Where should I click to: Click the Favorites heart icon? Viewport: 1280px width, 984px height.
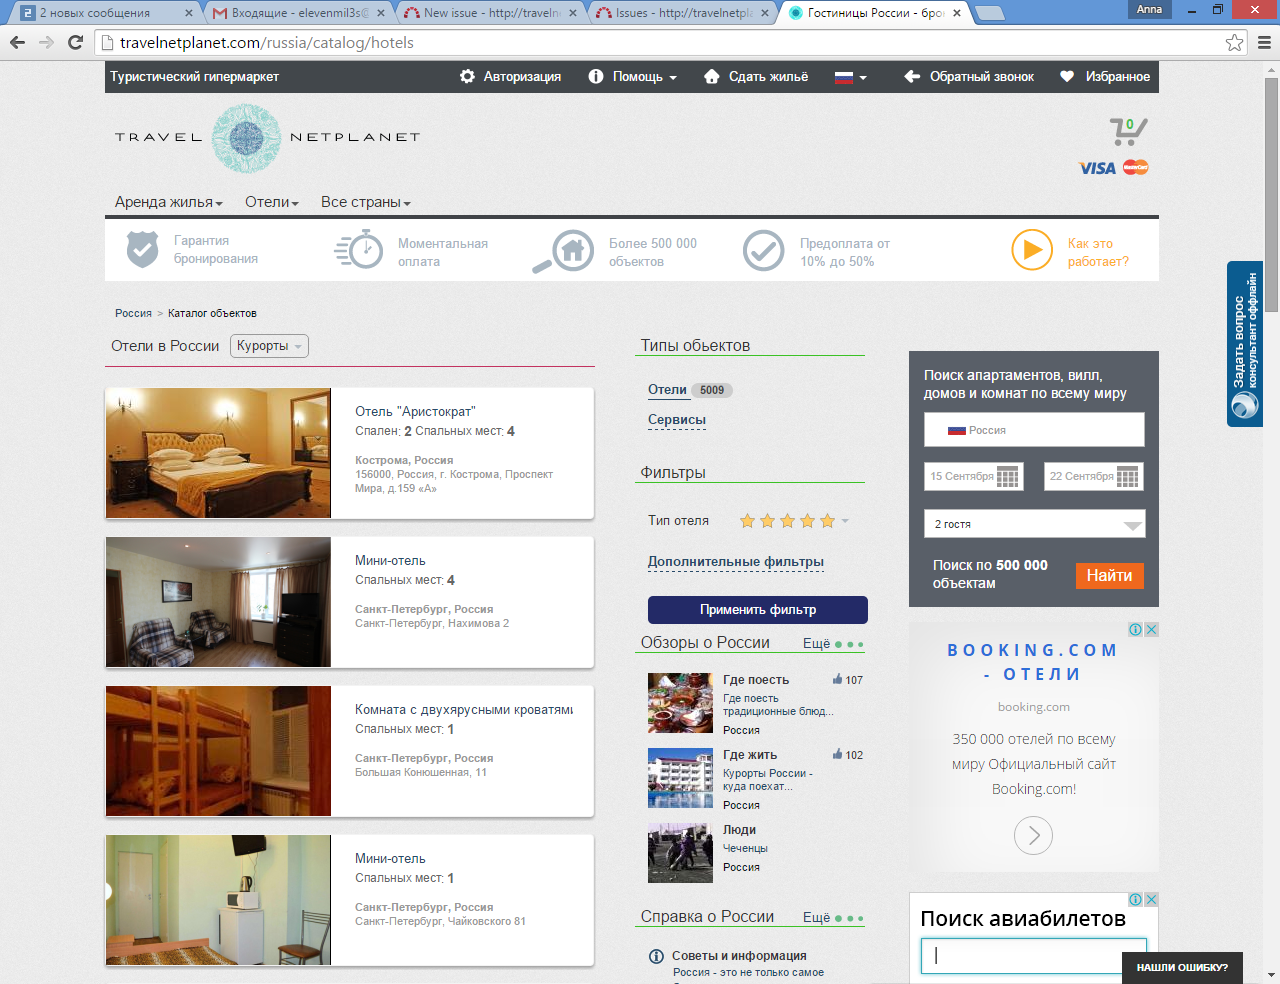[x=1067, y=76]
